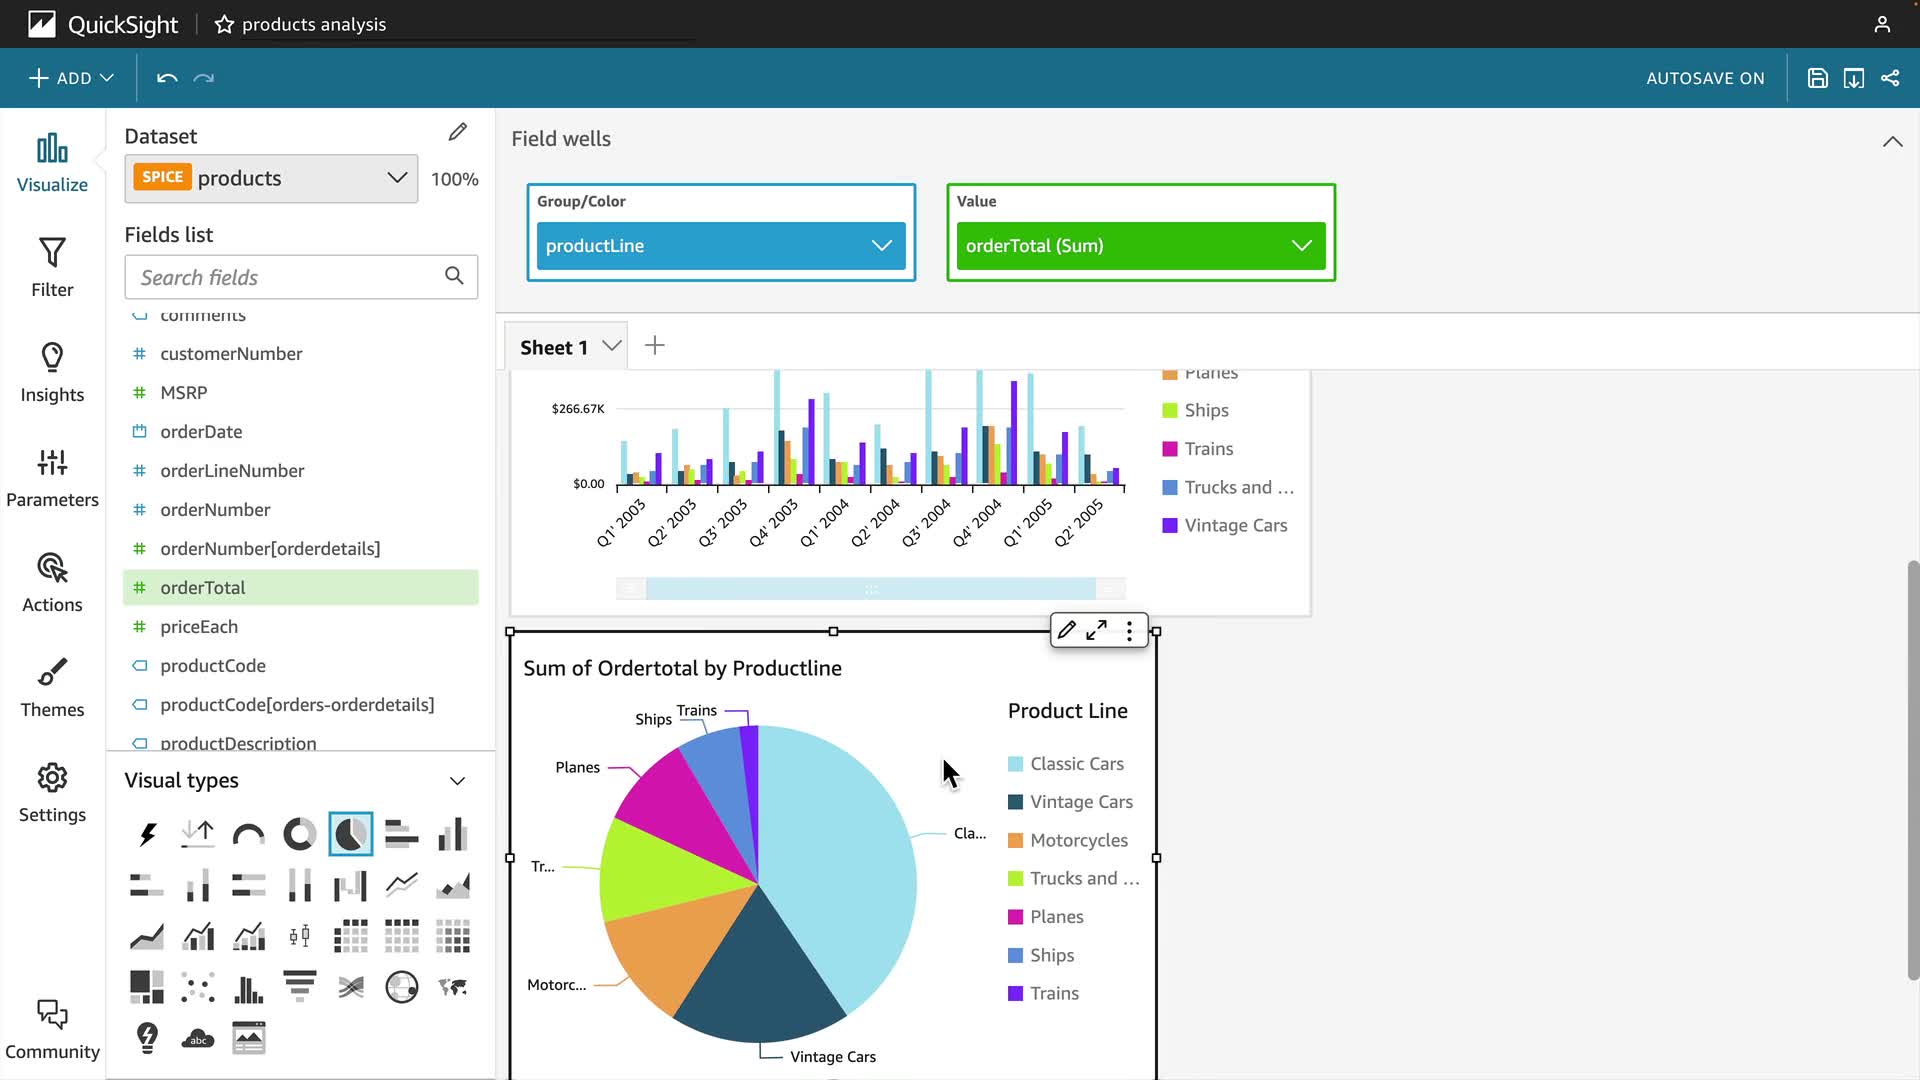Expand the orderTotal (Sum) value dropdown
The image size is (1920, 1080).
pyautogui.click(x=1301, y=246)
